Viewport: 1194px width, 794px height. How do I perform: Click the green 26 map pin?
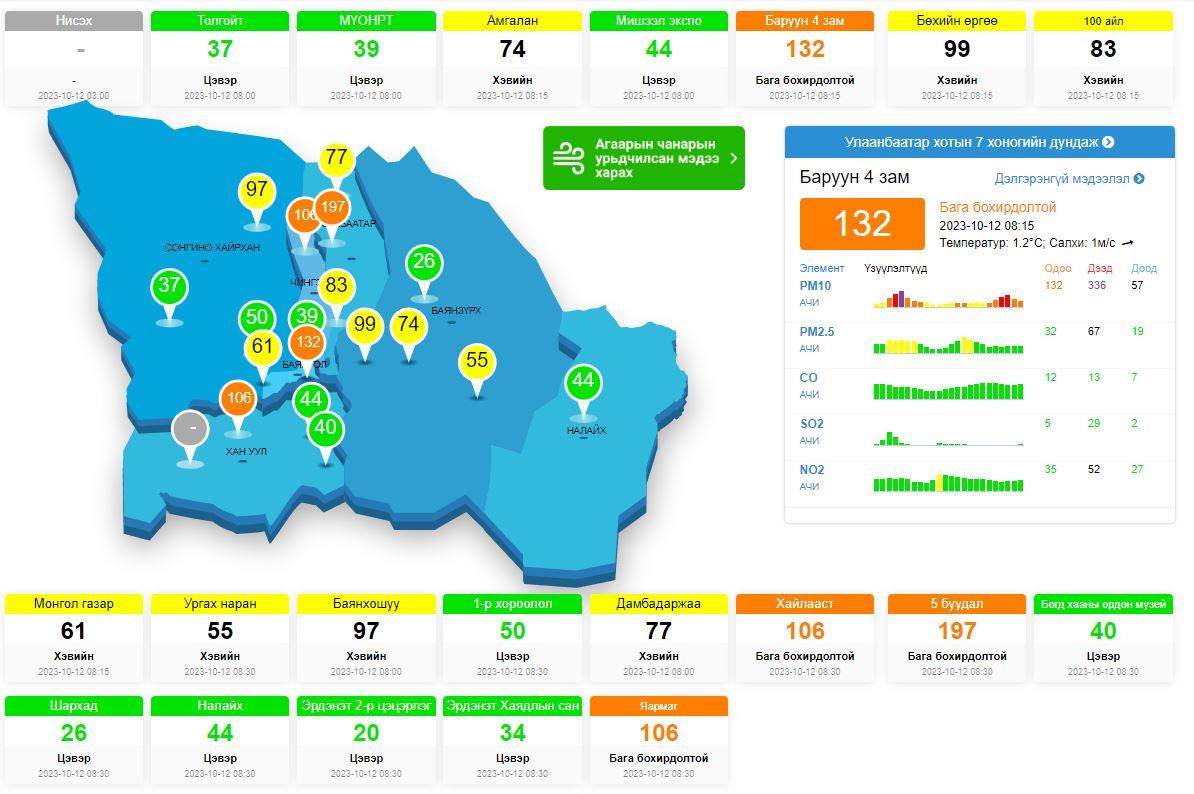click(424, 263)
